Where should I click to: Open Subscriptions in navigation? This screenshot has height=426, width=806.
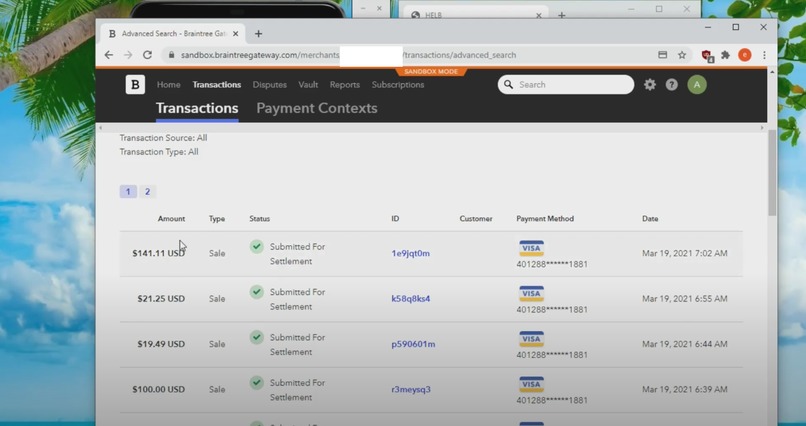coord(398,85)
